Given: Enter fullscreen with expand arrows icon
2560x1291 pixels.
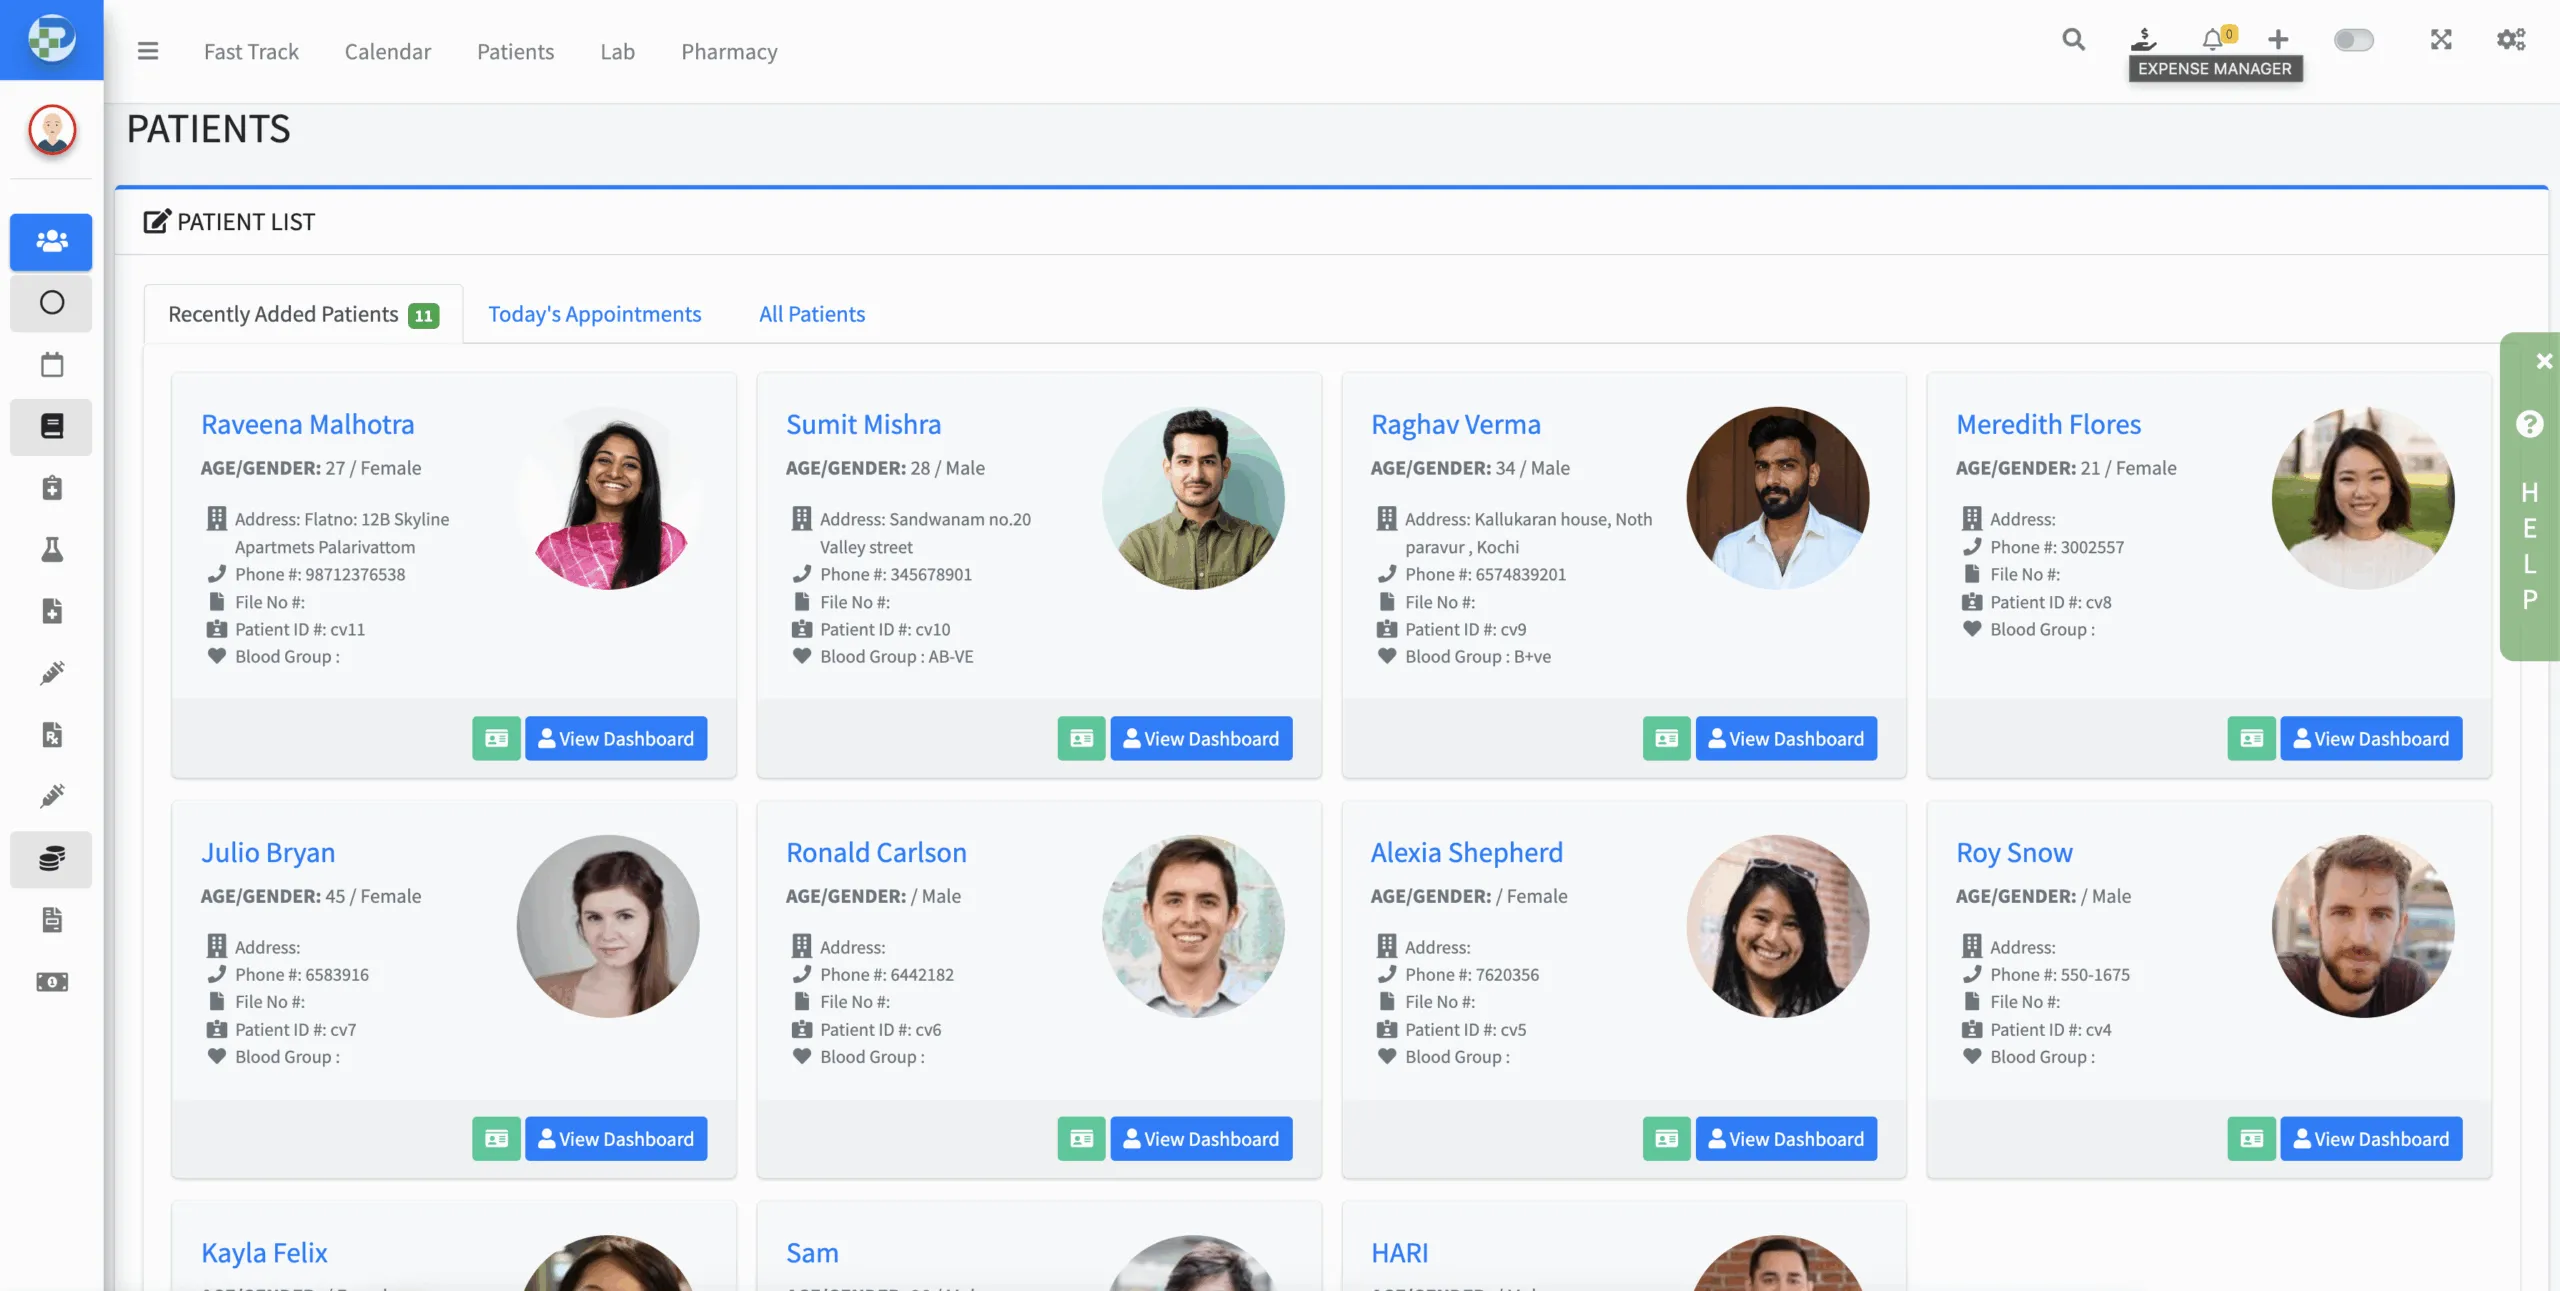Looking at the screenshot, I should point(2441,39).
